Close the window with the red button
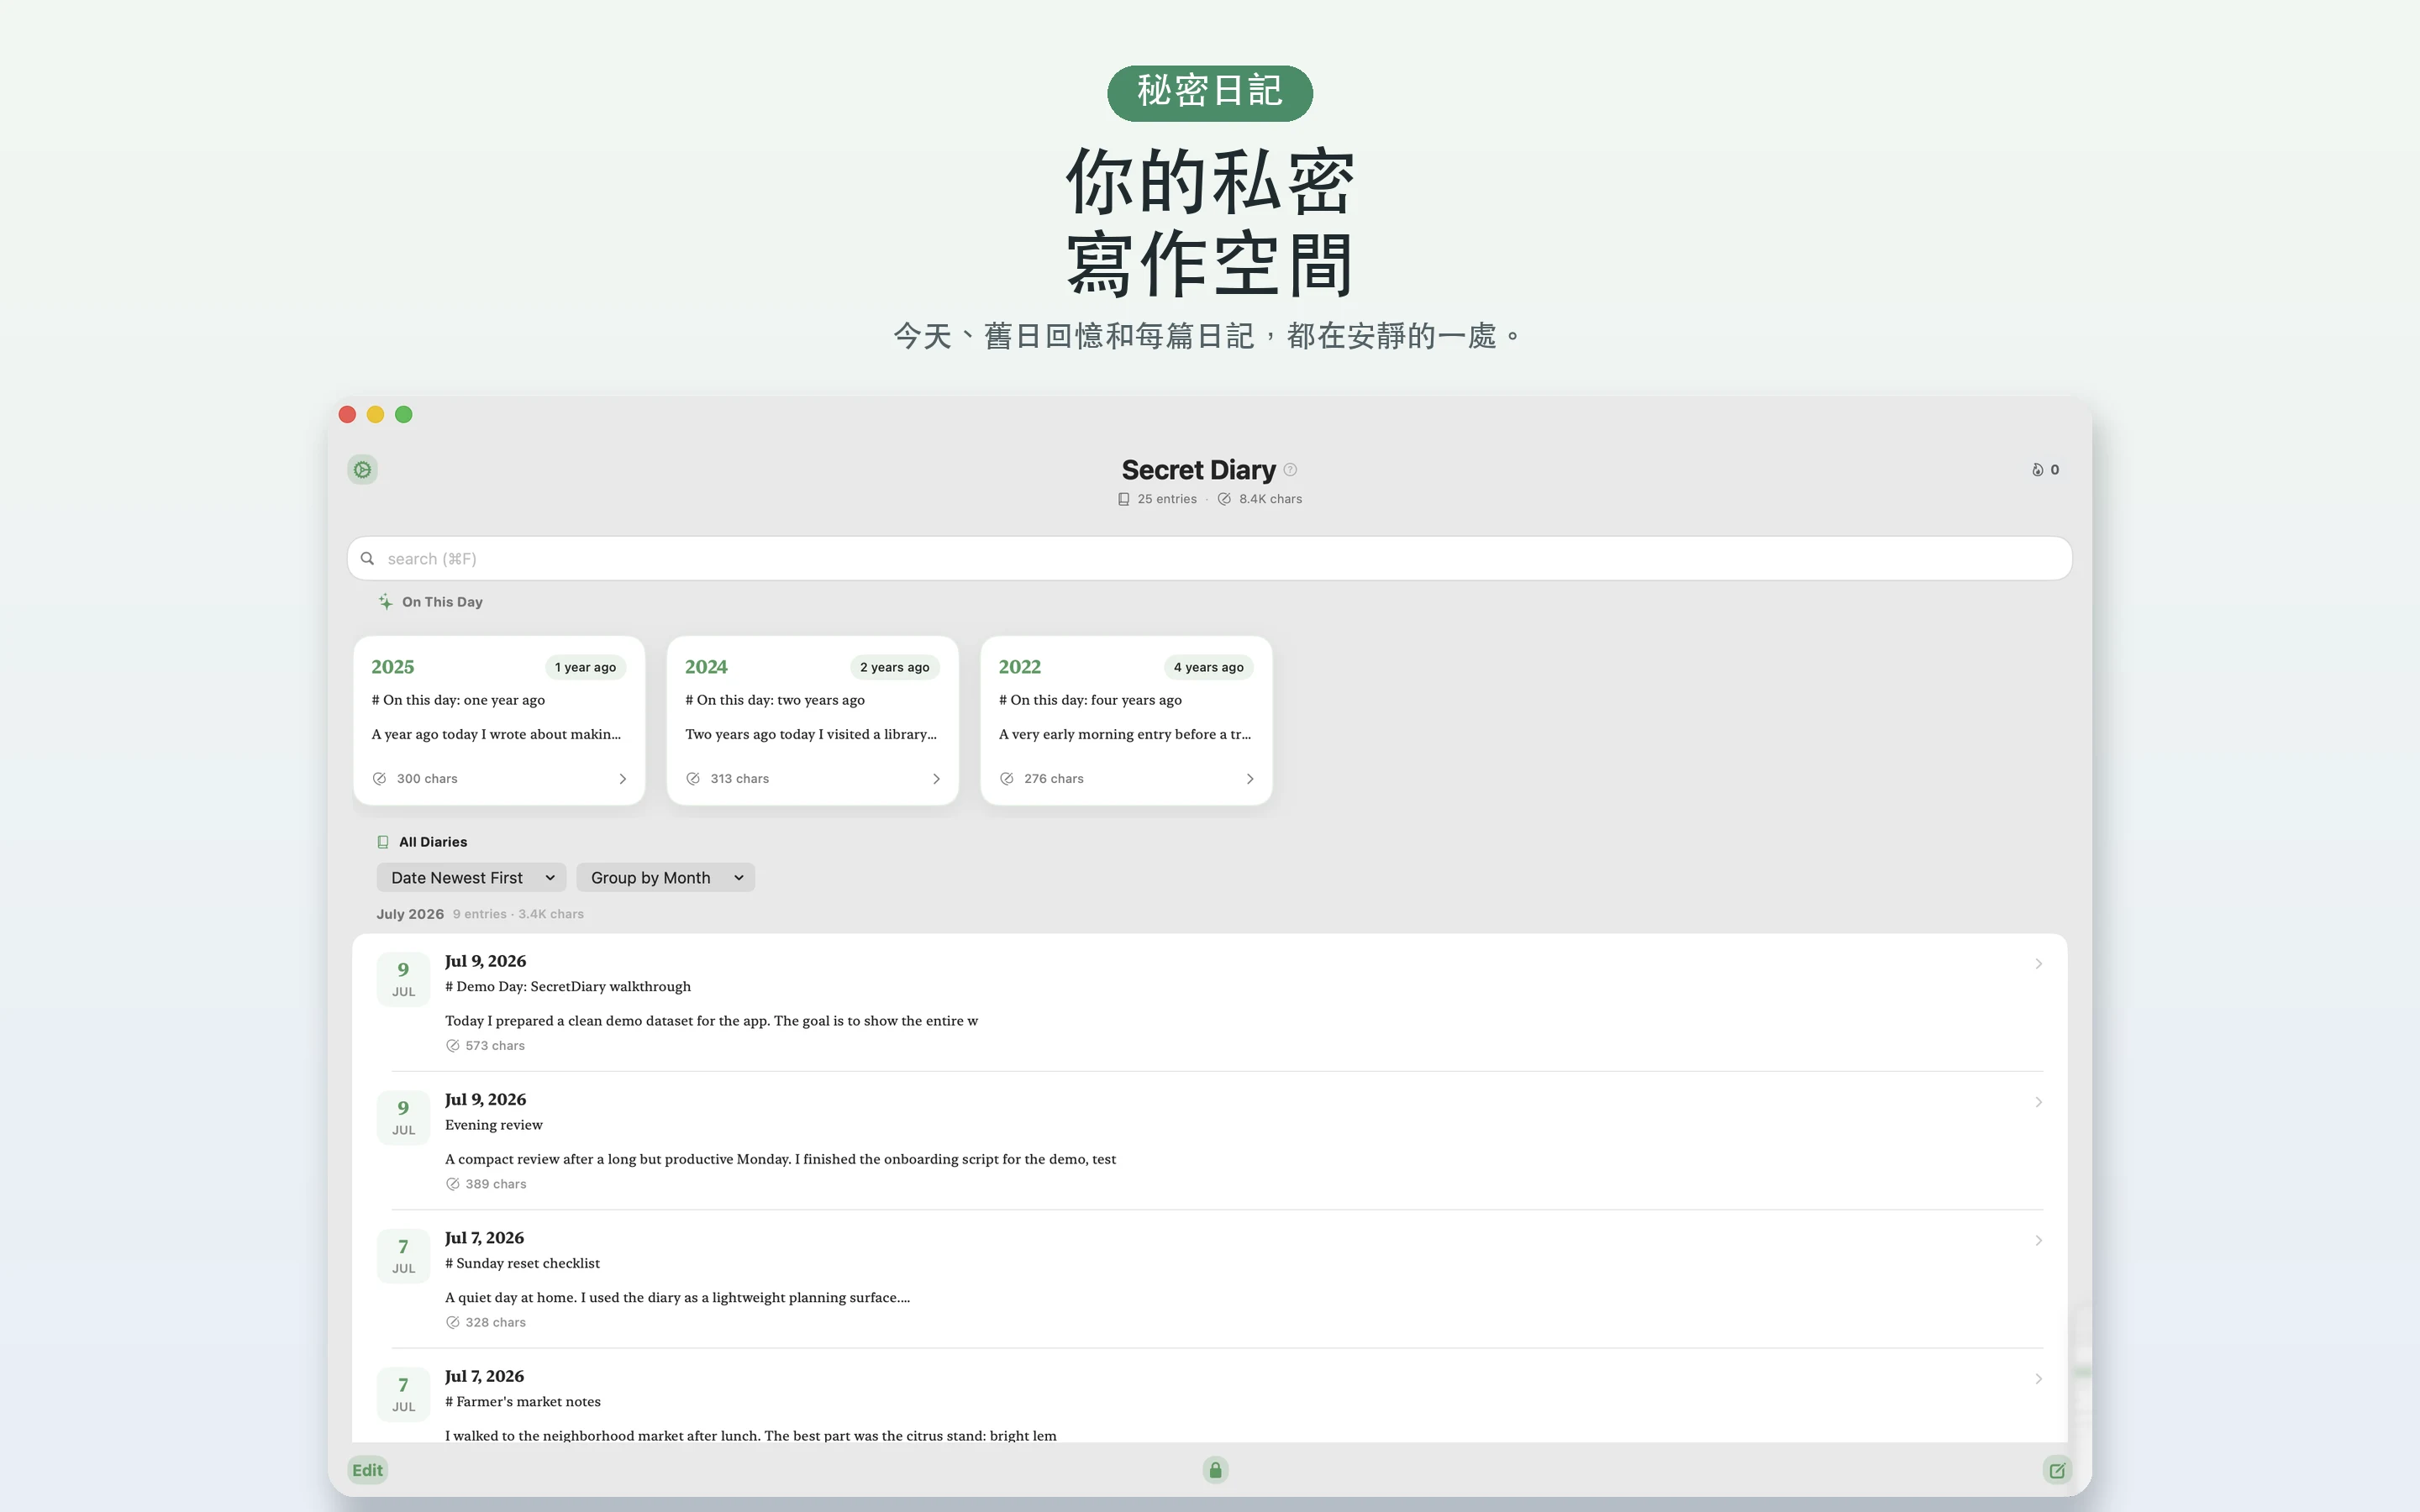Image resolution: width=2420 pixels, height=1512 pixels. click(347, 414)
